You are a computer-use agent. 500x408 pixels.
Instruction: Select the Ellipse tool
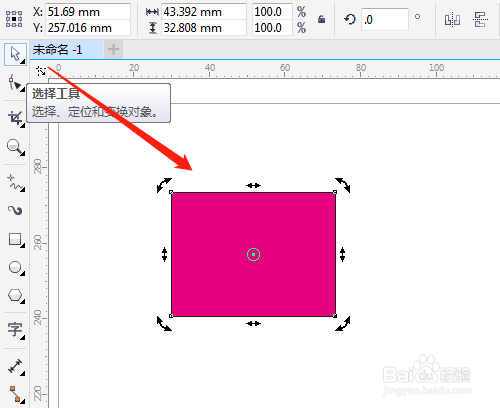[x=15, y=267]
